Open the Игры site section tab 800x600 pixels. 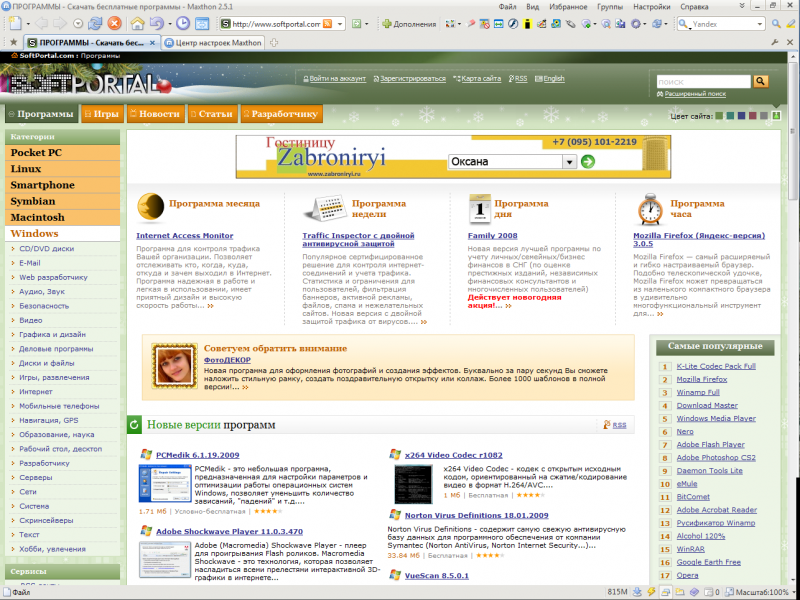pos(100,114)
